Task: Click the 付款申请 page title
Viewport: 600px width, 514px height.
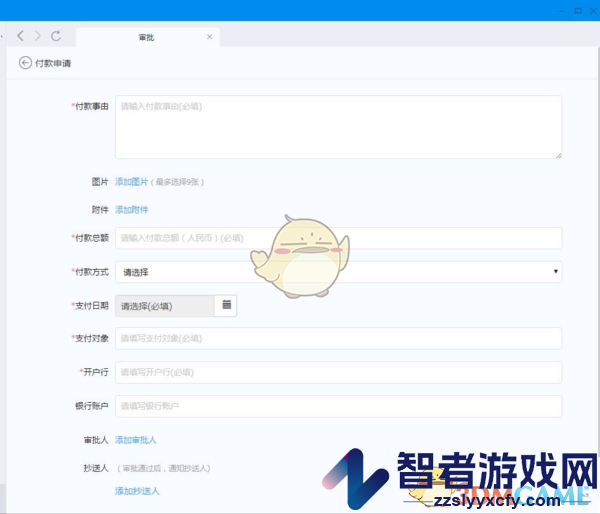Action: [x=53, y=63]
